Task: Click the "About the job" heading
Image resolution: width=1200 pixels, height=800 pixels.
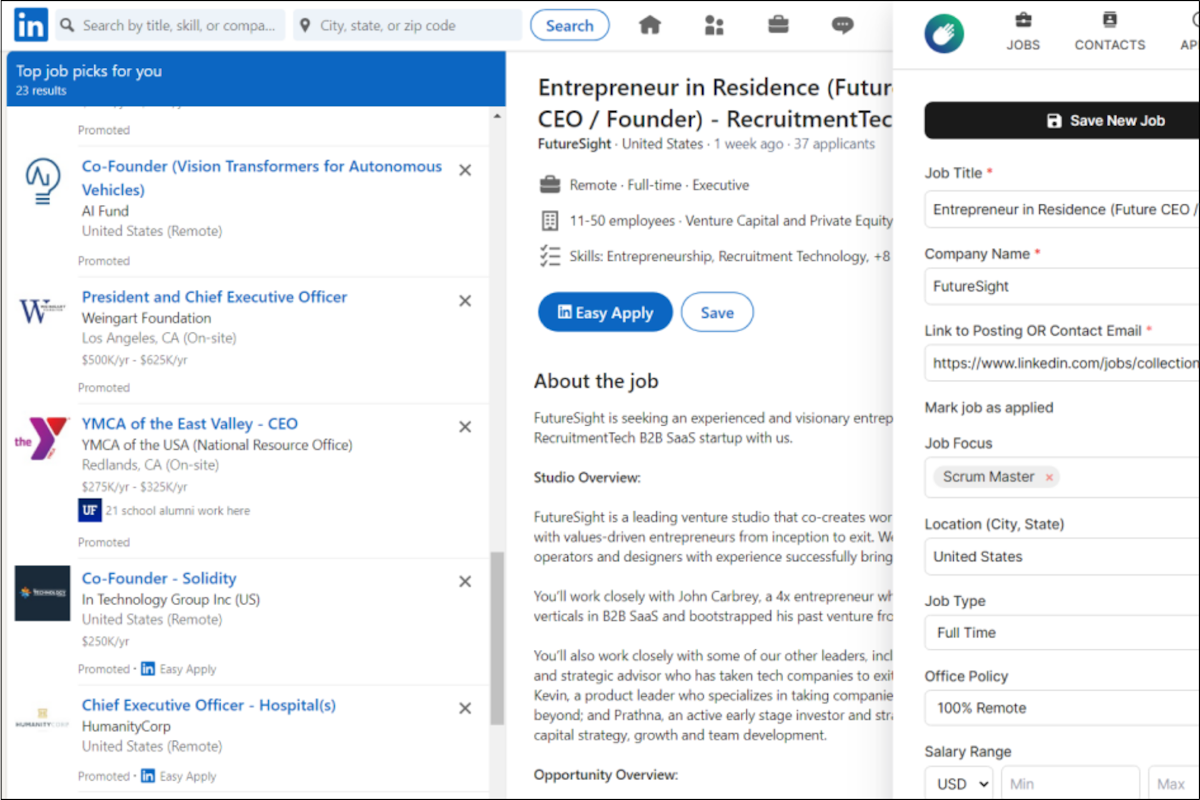Action: point(596,380)
